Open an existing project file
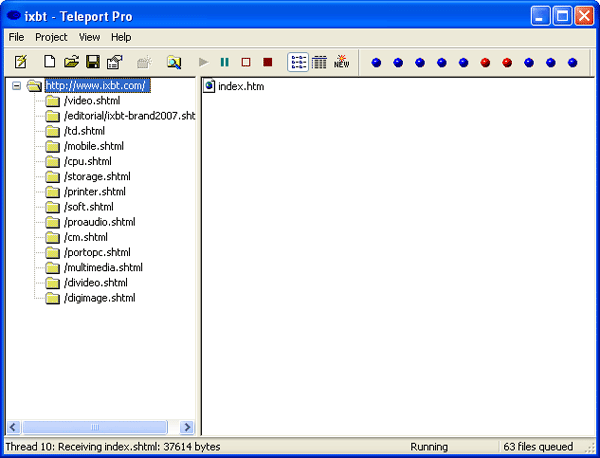This screenshot has width=600, height=458. click(x=71, y=62)
